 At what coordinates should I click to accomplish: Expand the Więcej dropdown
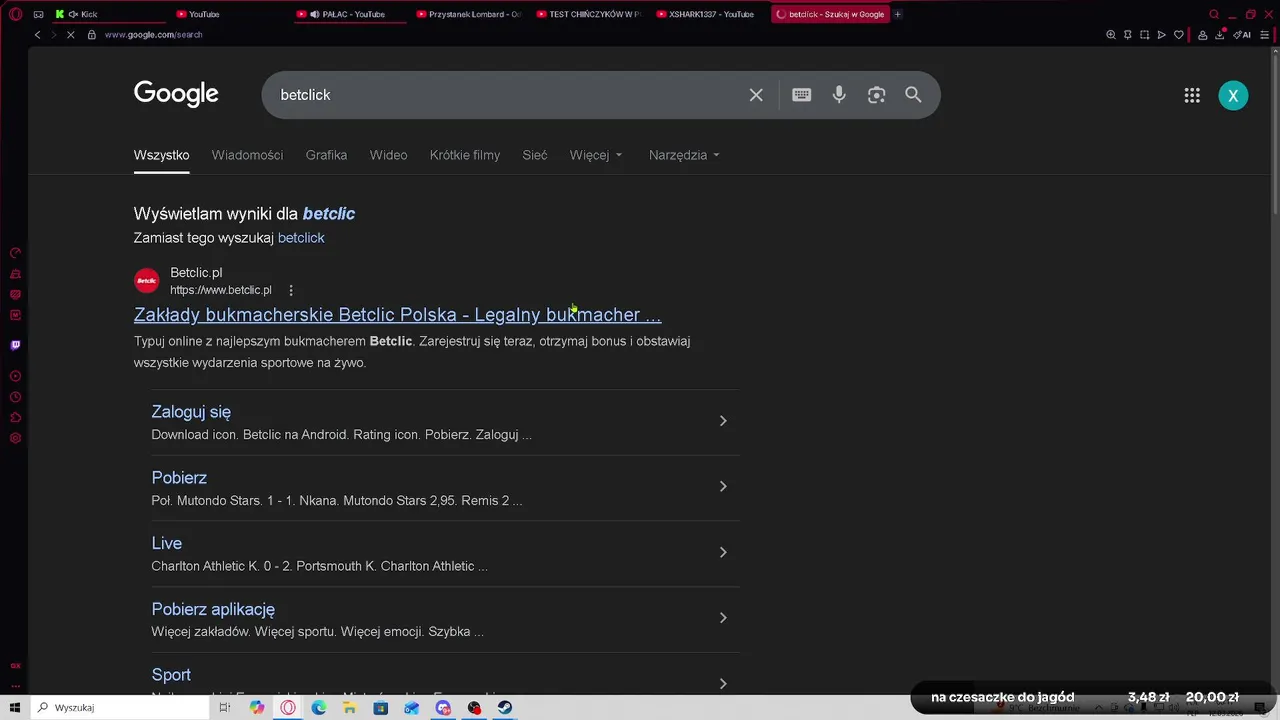[596, 155]
